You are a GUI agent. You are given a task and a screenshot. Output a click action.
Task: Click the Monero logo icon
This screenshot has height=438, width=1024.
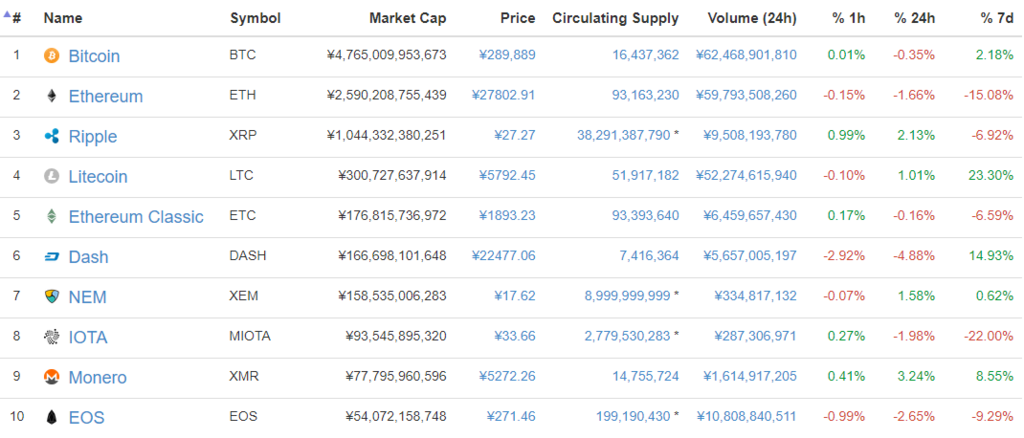coord(51,377)
